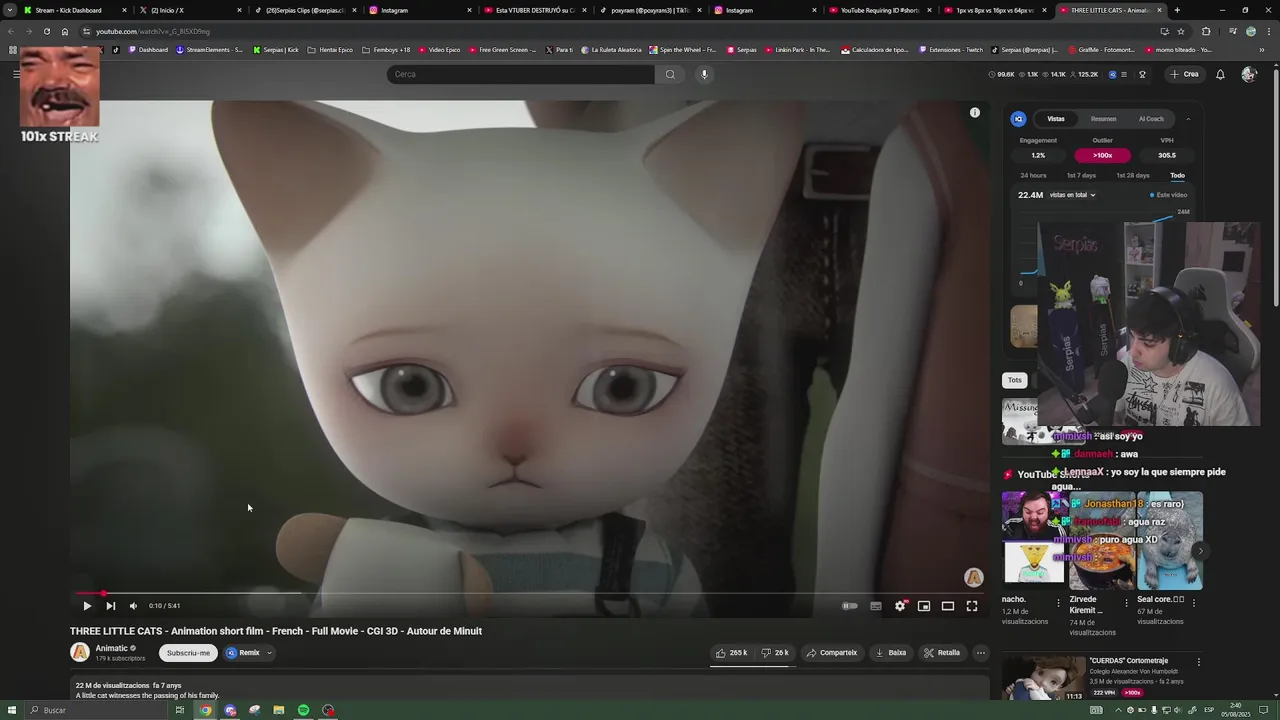Download the video with Baixa
1280x720 pixels.
click(891, 653)
